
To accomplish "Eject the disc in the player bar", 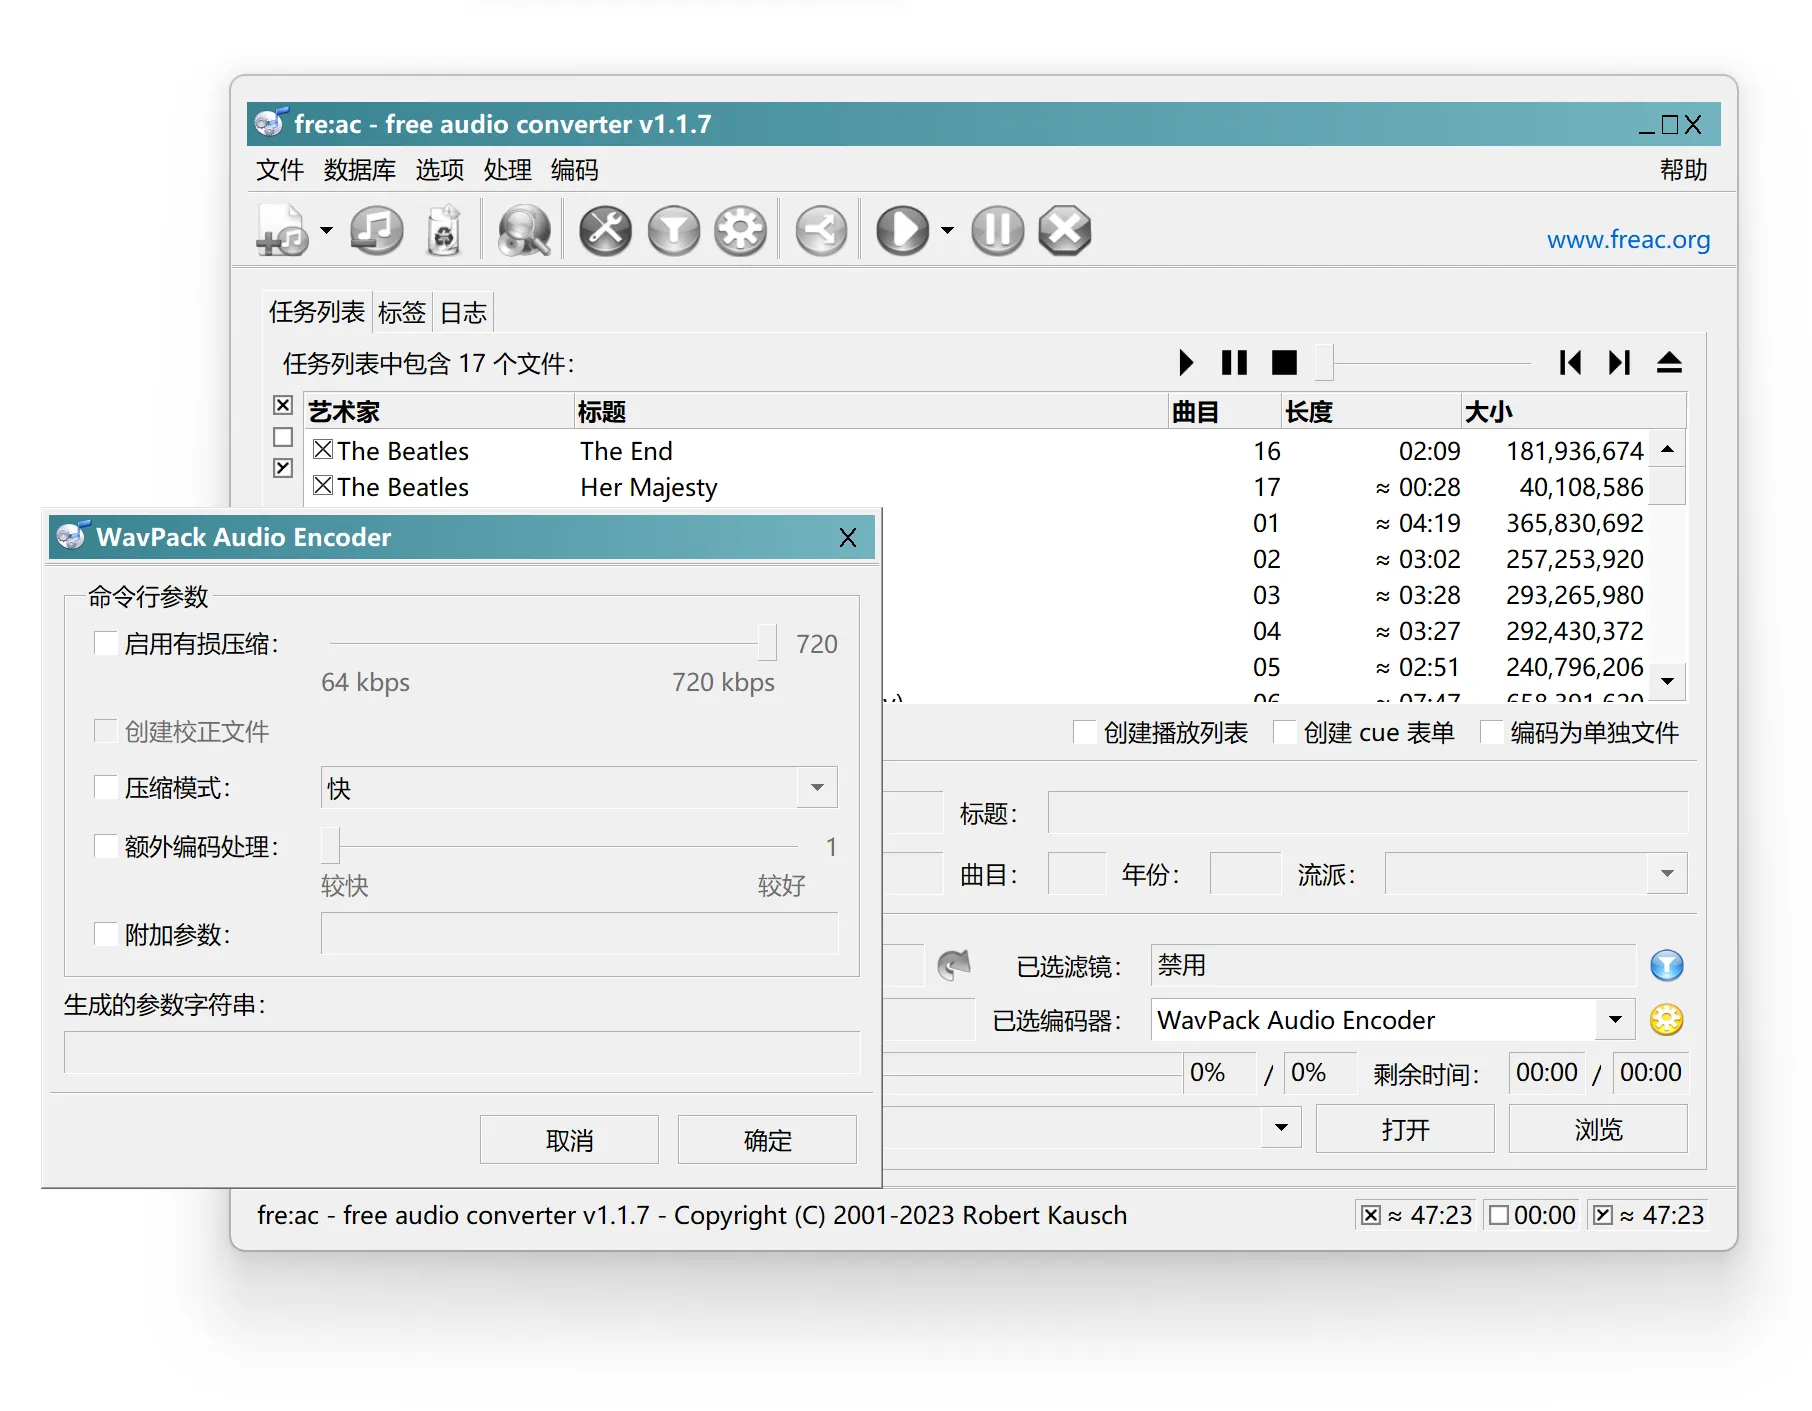I will click(1670, 363).
